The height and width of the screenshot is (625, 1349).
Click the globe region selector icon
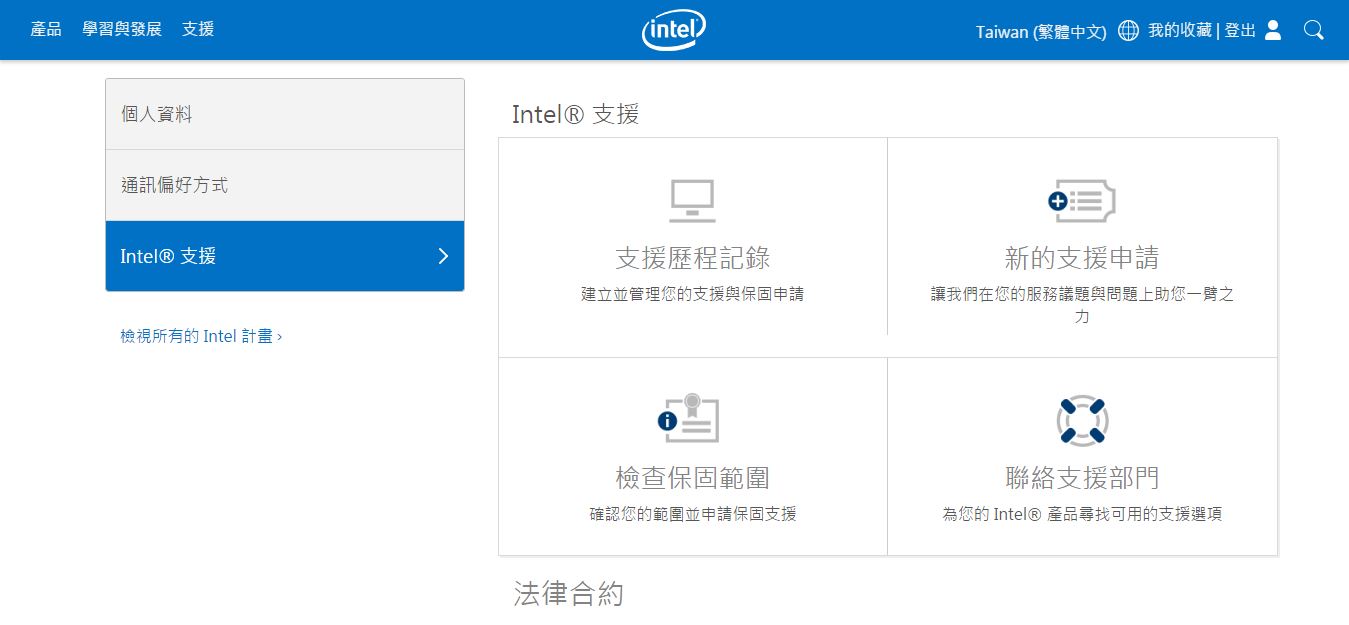pyautogui.click(x=1128, y=30)
